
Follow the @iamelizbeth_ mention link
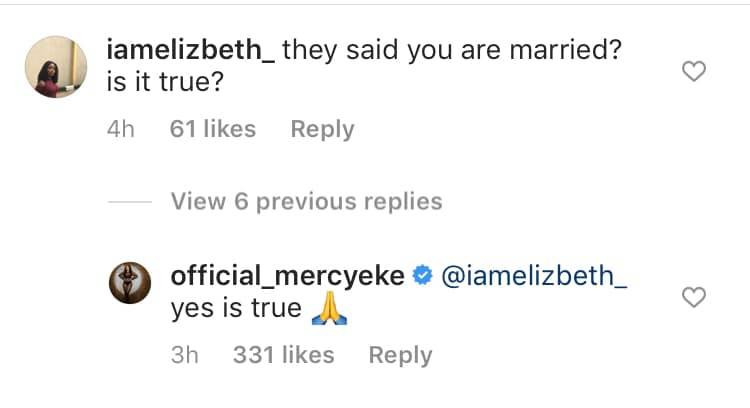pyautogui.click(x=533, y=276)
